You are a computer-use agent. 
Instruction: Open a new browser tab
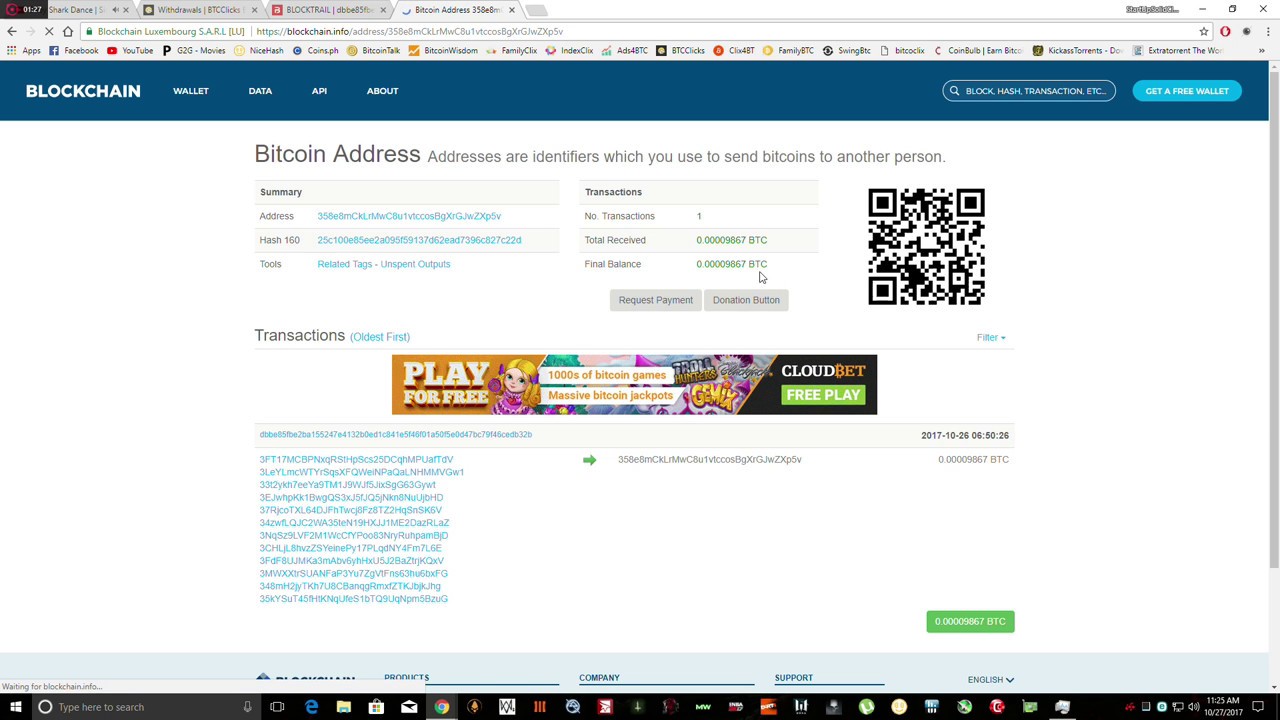tap(537, 10)
